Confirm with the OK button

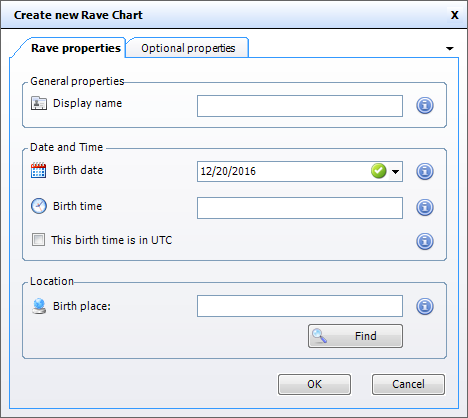[x=314, y=384]
